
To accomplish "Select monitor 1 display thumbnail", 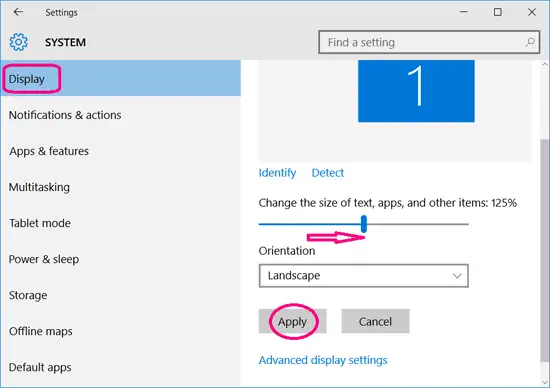I will (x=416, y=91).
